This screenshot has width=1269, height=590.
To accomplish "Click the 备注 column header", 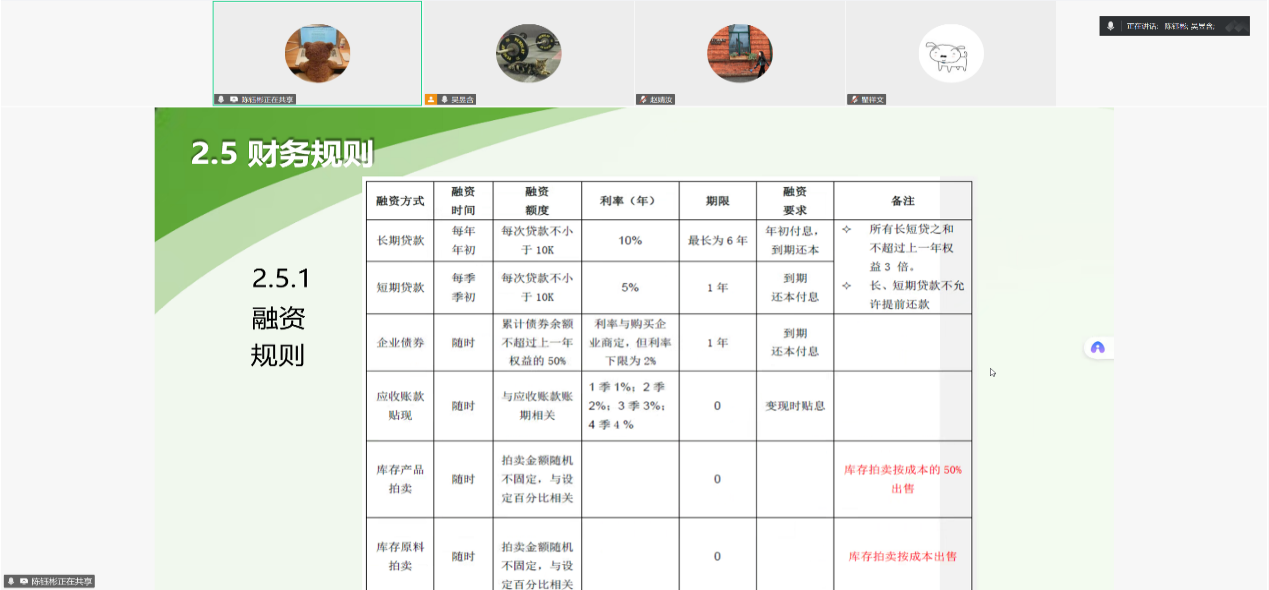I will tap(902, 201).
